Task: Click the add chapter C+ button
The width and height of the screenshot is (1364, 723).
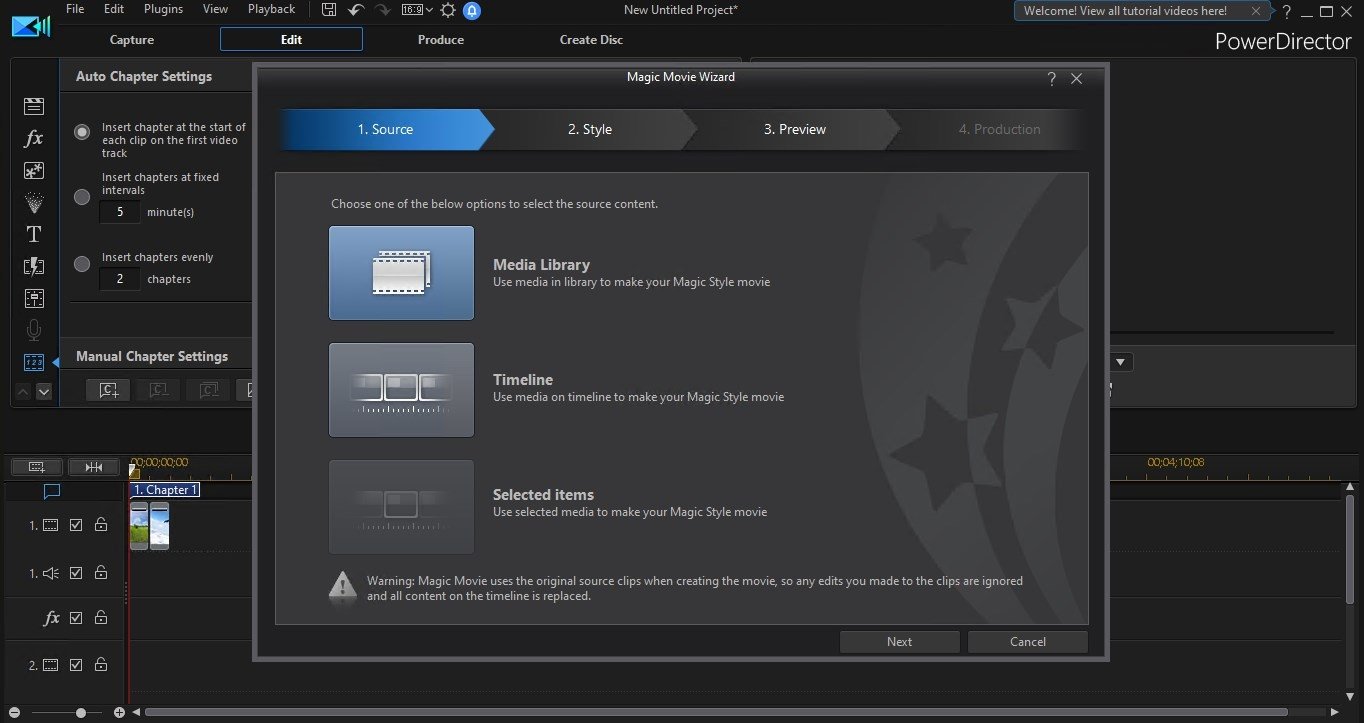Action: click(108, 390)
